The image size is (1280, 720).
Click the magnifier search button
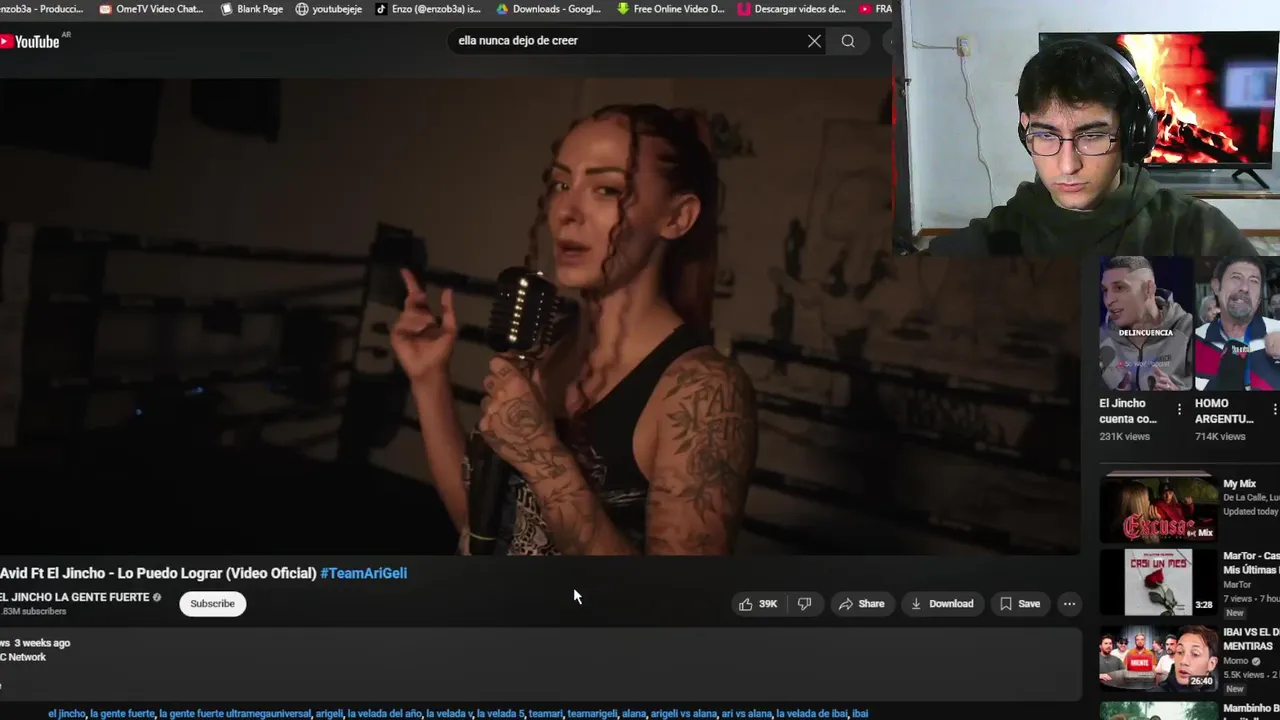(x=848, y=41)
